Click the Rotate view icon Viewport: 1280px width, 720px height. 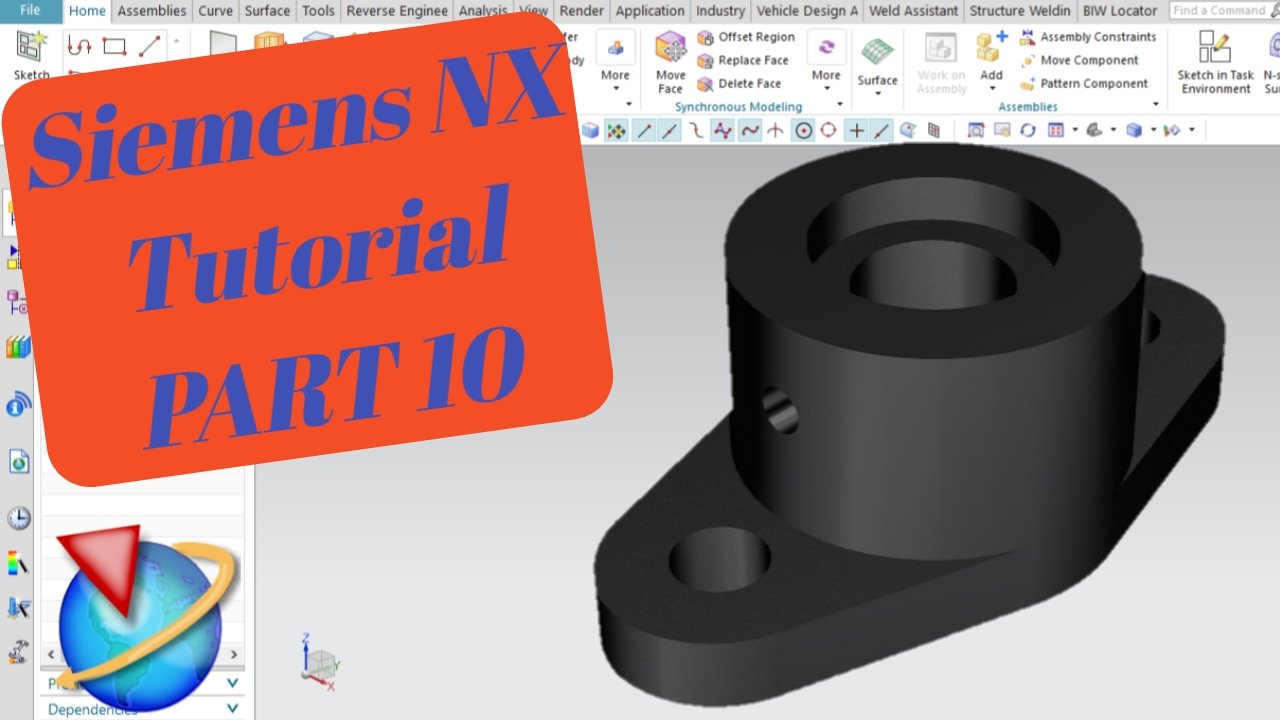pyautogui.click(x=1027, y=130)
